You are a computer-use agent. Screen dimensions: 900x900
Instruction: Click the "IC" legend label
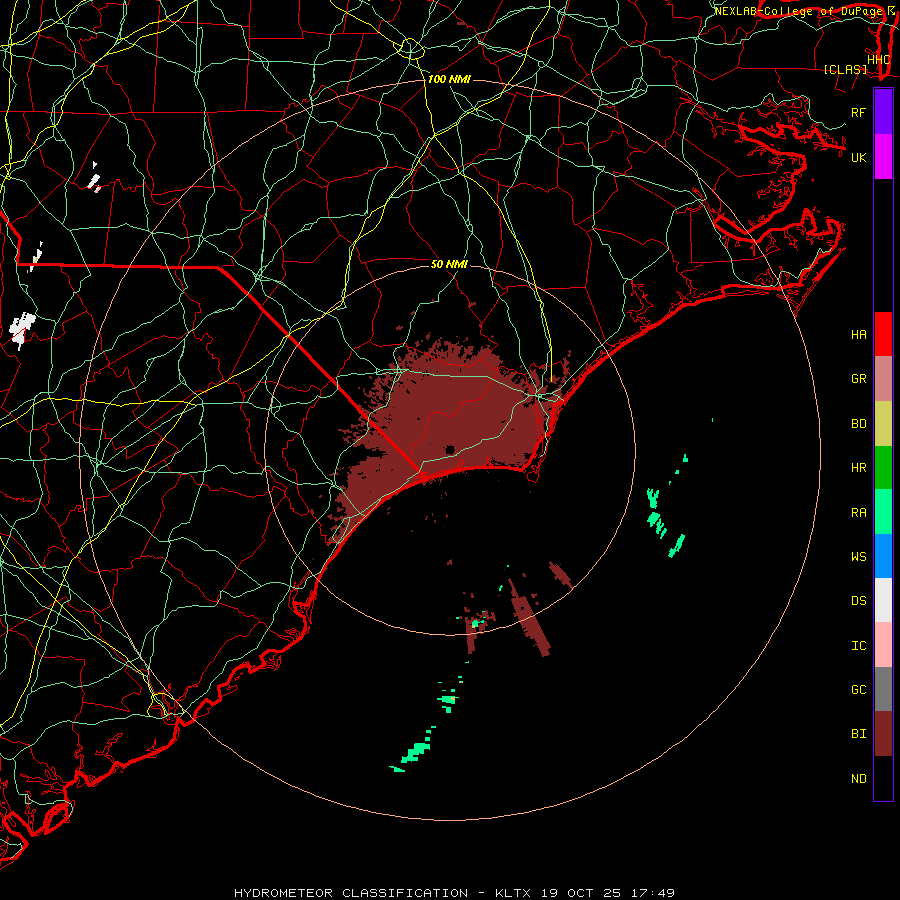(859, 646)
